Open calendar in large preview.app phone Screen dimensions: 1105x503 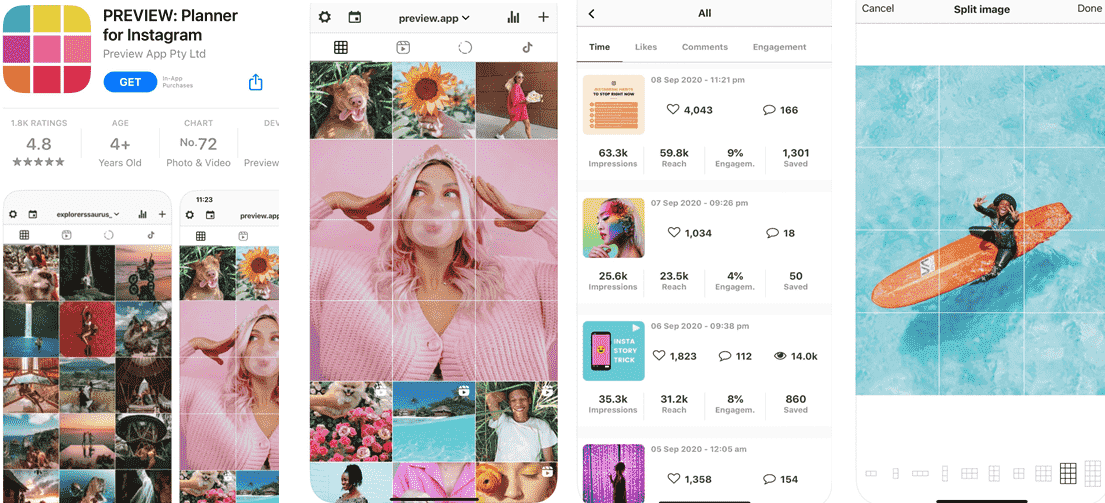[x=354, y=17]
